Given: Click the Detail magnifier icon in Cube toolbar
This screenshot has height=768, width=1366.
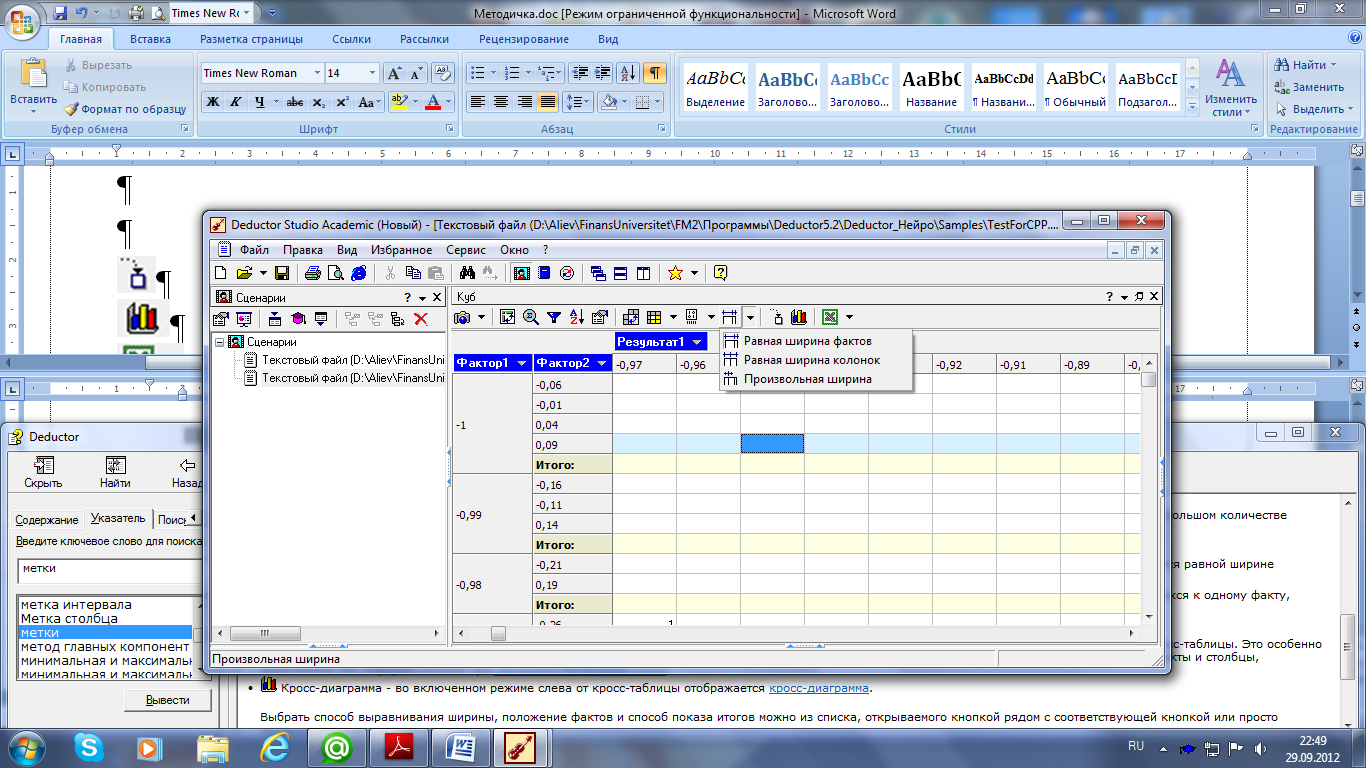Looking at the screenshot, I should [x=530, y=317].
